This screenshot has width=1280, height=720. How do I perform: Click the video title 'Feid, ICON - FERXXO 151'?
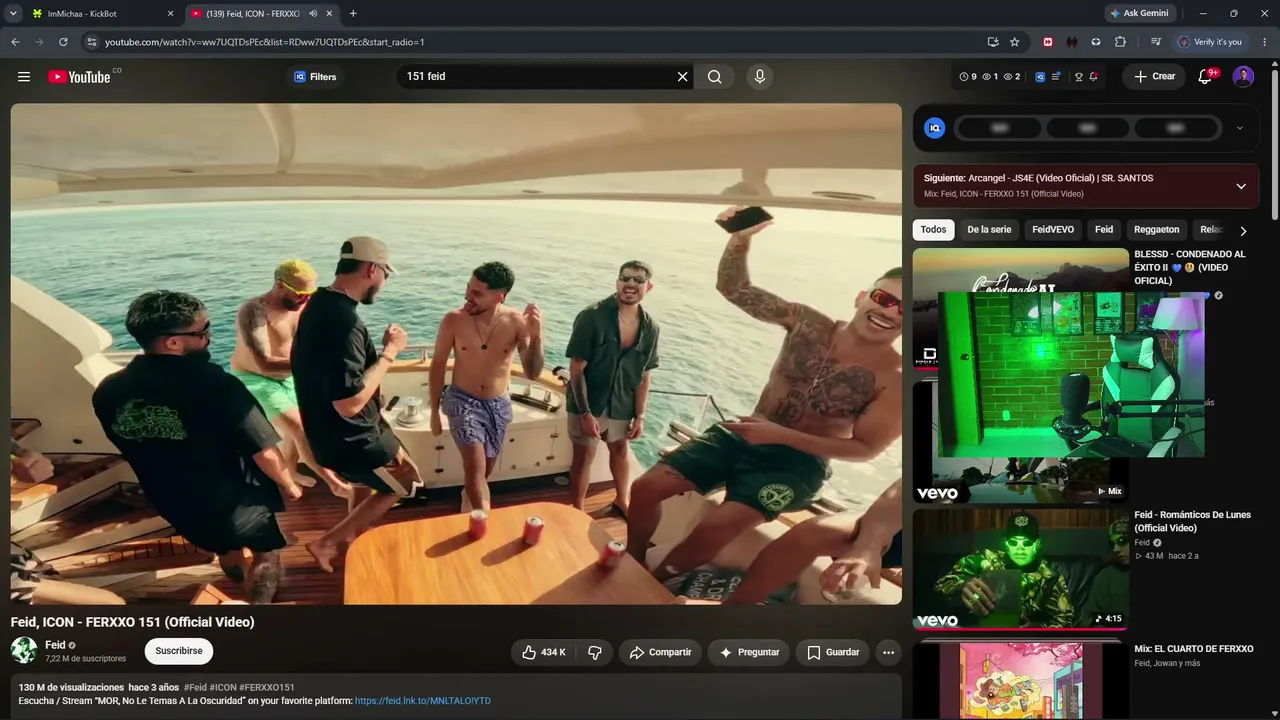pos(133,622)
